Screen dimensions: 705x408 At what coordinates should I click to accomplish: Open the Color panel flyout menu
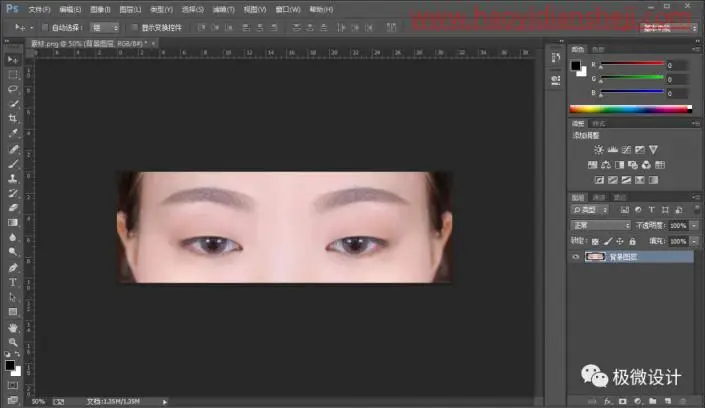pos(696,49)
